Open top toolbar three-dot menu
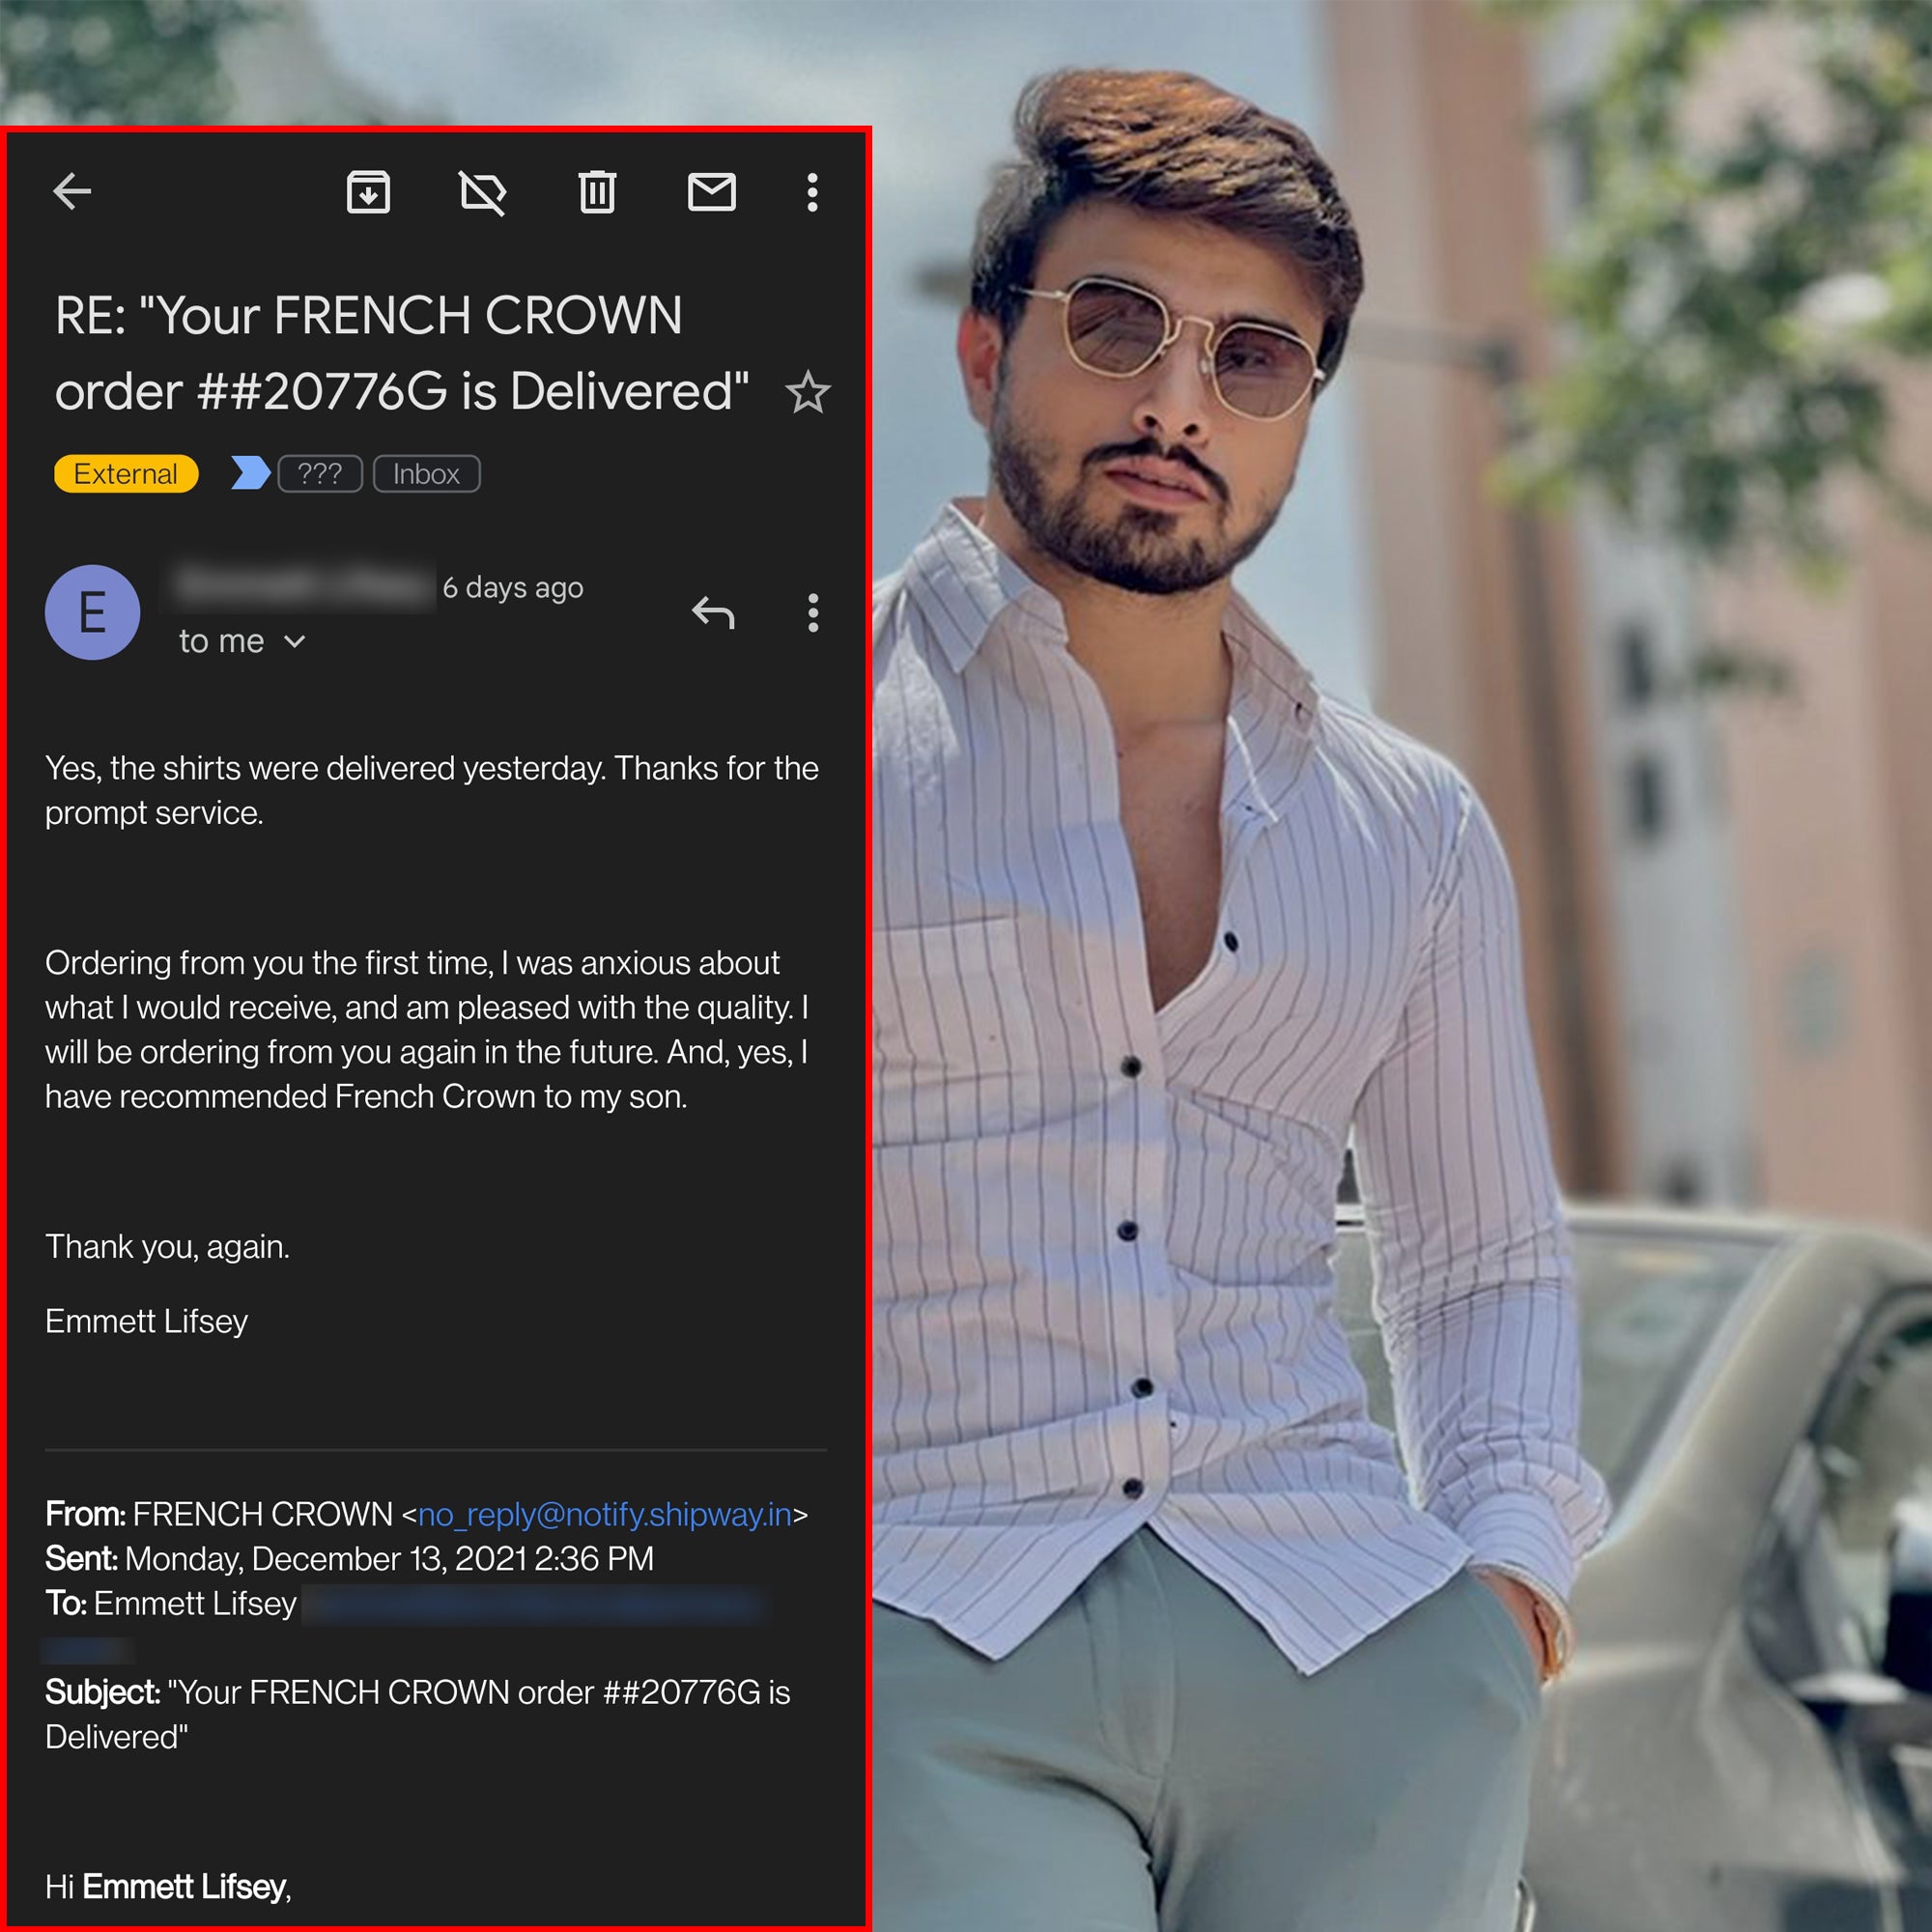Image resolution: width=1932 pixels, height=1932 pixels. tap(812, 191)
